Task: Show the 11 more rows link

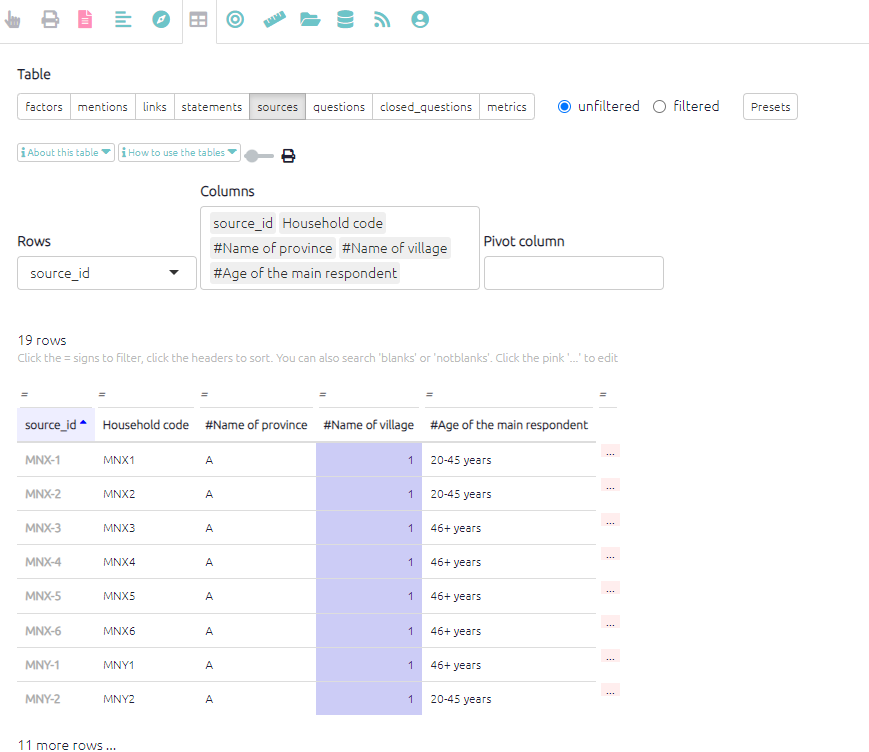Action: click(67, 745)
